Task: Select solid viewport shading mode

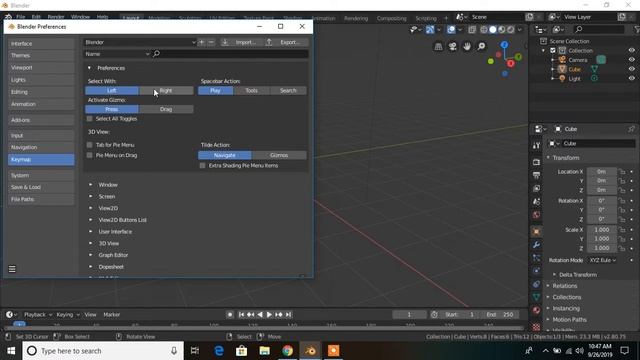Action: (x=493, y=29)
